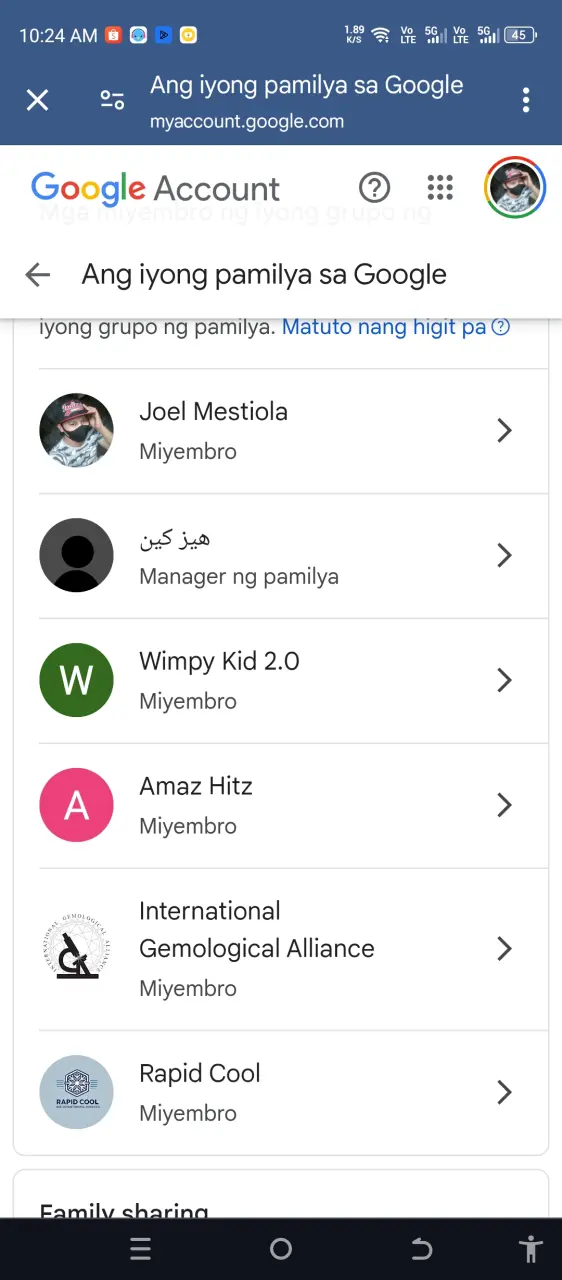The image size is (562, 1280).
Task: Tap the Android recent apps button
Action: [x=141, y=1249]
